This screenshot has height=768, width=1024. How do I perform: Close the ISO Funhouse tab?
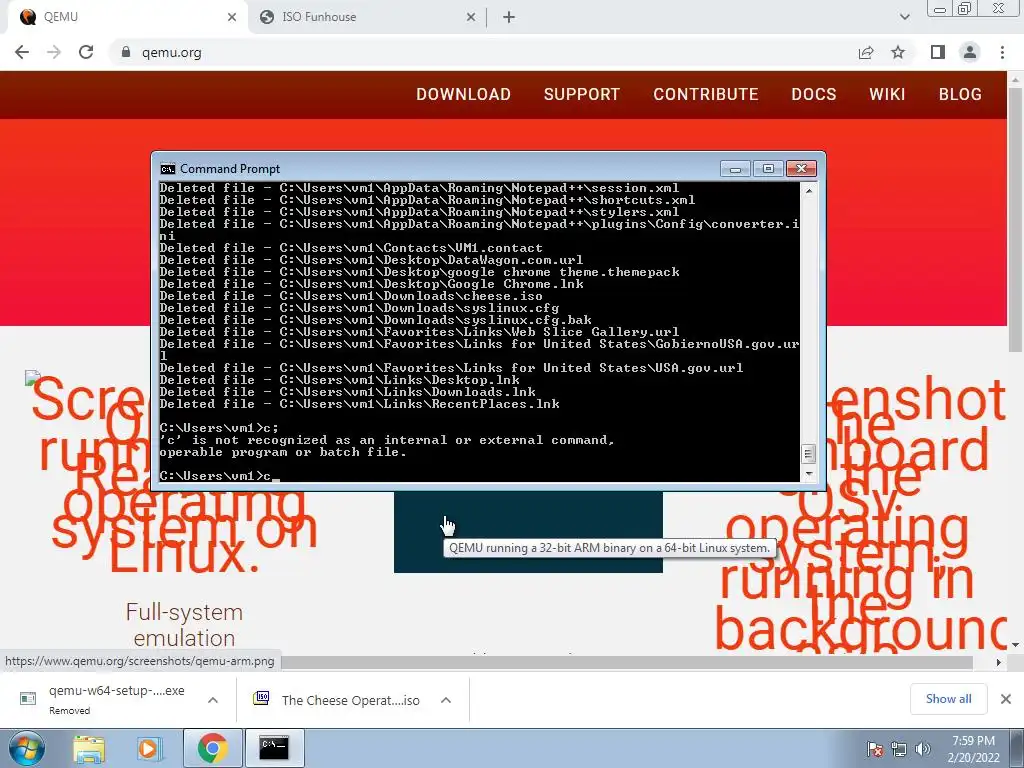tap(471, 17)
